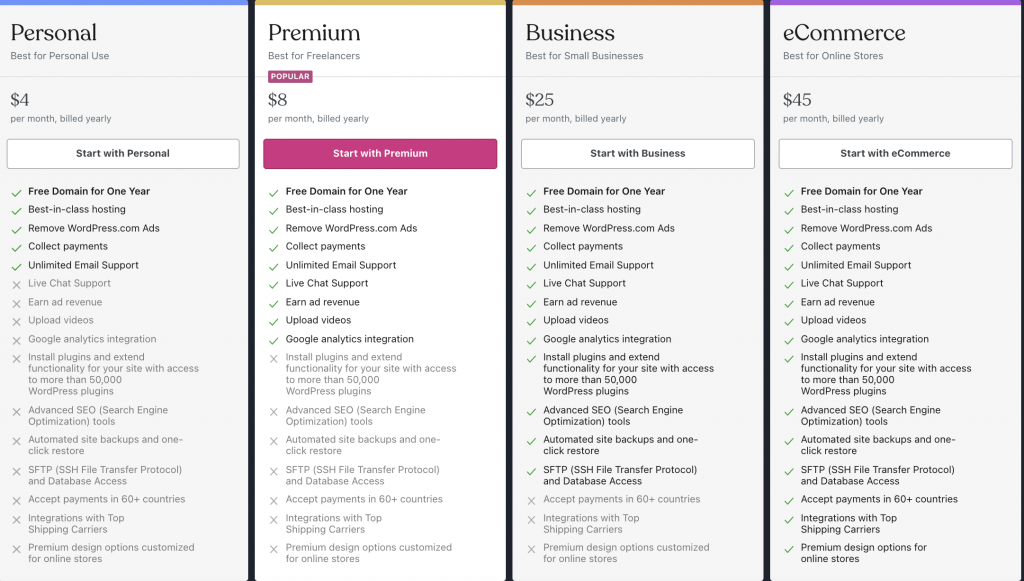Click the X icon next to Personal's Live Chat Support
Viewport: 1024px width, 581px height.
click(x=16, y=285)
